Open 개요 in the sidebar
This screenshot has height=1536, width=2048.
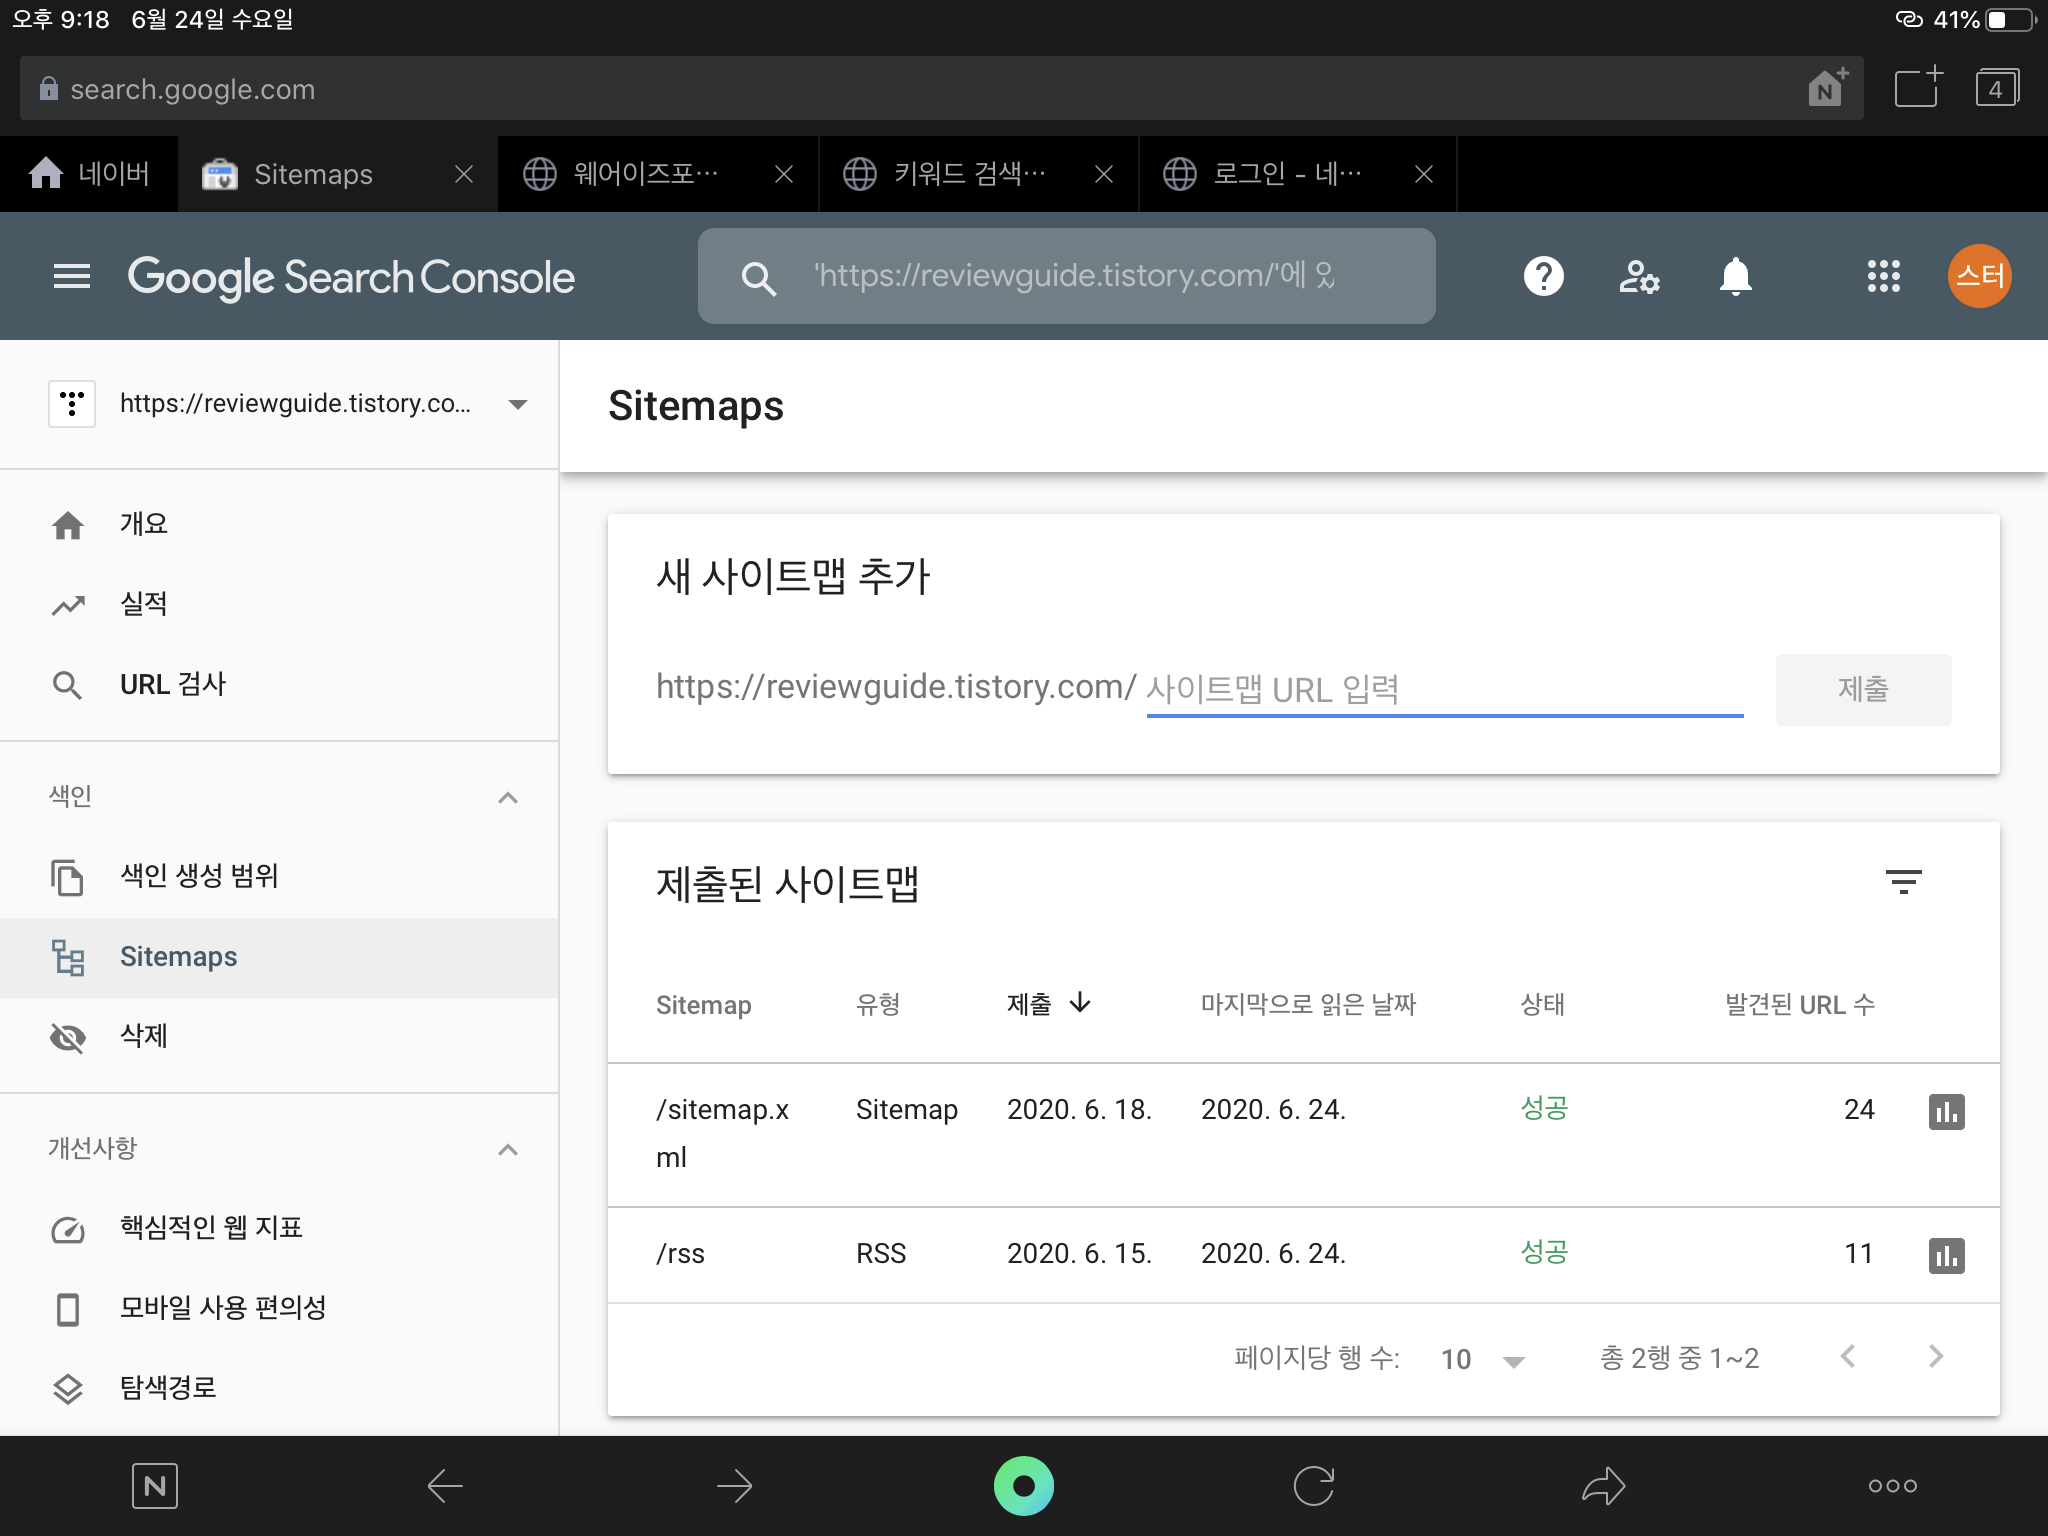(279, 524)
